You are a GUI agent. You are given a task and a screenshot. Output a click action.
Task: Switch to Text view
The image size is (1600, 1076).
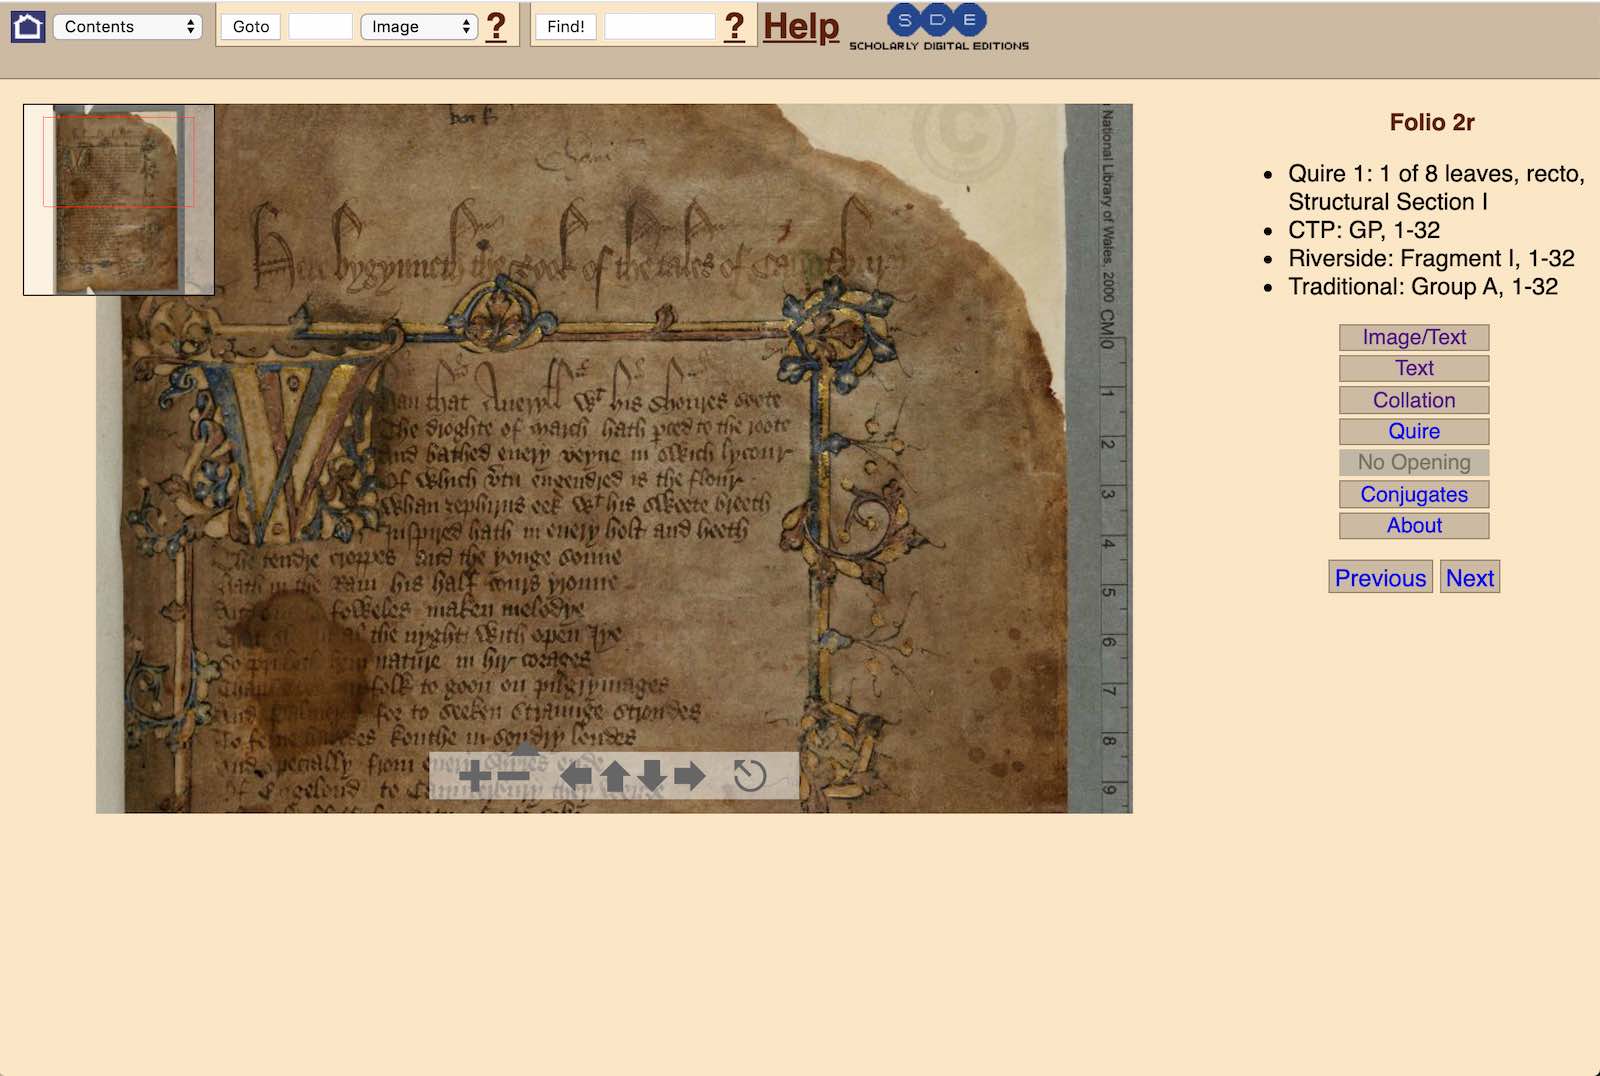1414,368
